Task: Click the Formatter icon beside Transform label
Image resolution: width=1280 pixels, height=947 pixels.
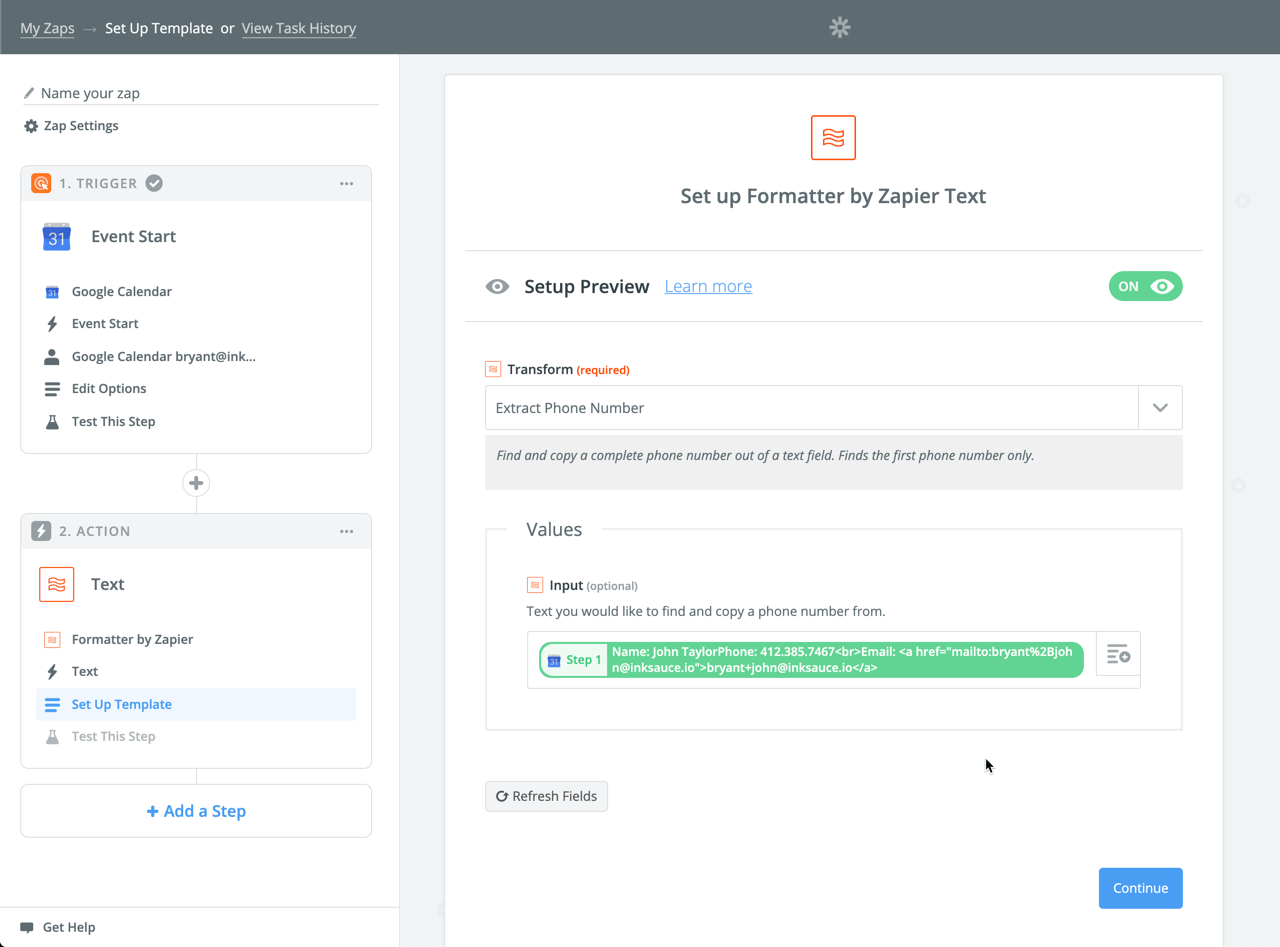Action: coord(493,370)
